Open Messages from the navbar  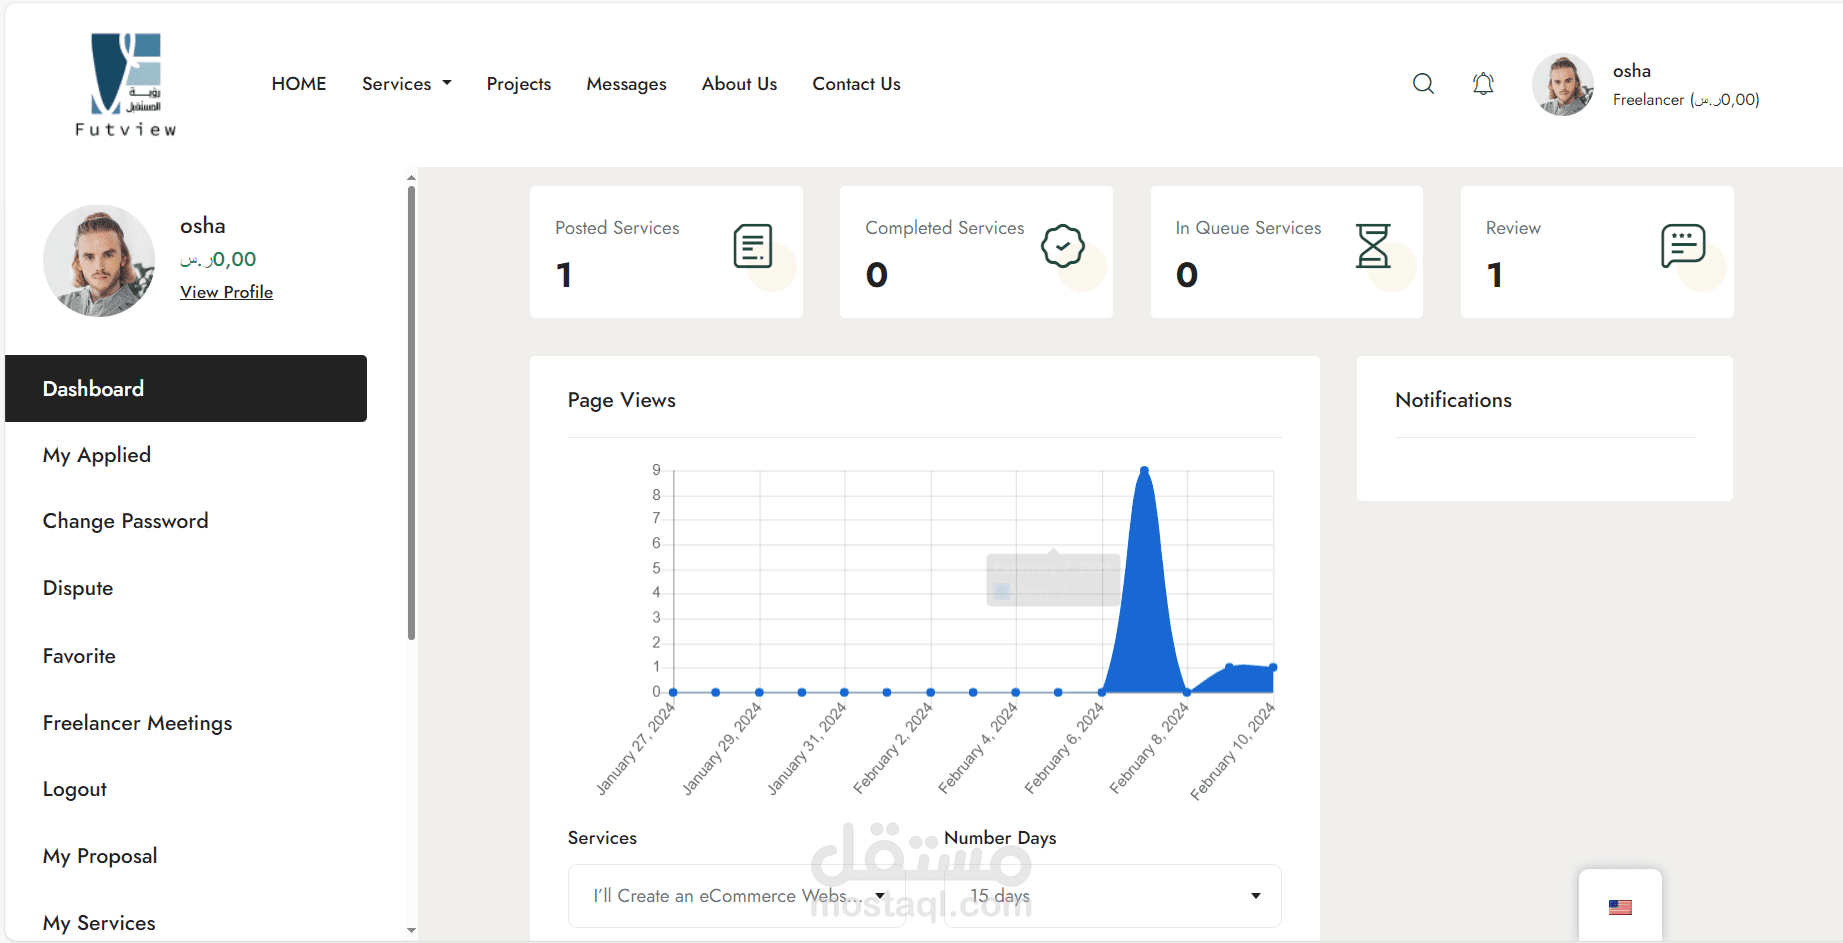[627, 84]
